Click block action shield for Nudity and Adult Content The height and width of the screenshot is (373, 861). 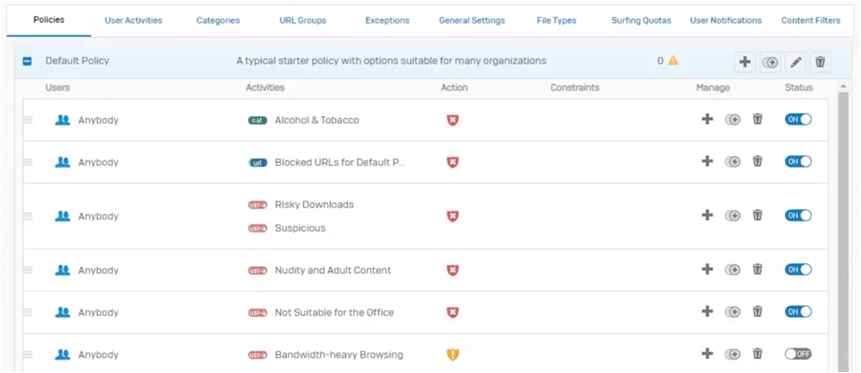[452, 270]
